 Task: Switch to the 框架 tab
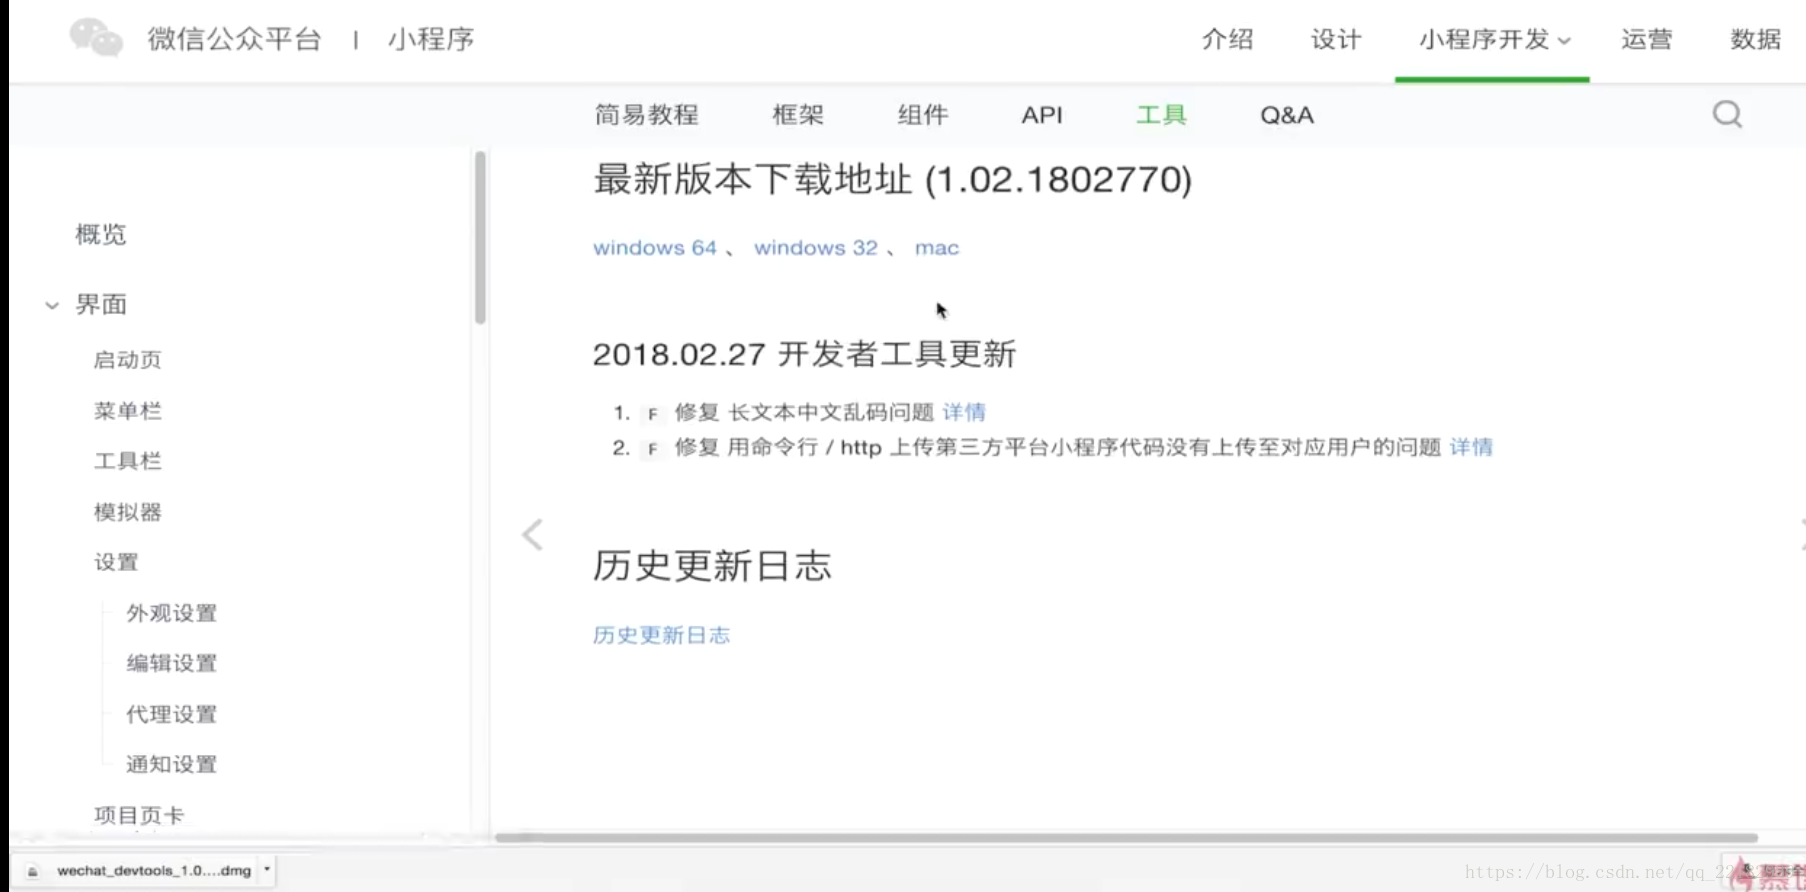point(798,115)
